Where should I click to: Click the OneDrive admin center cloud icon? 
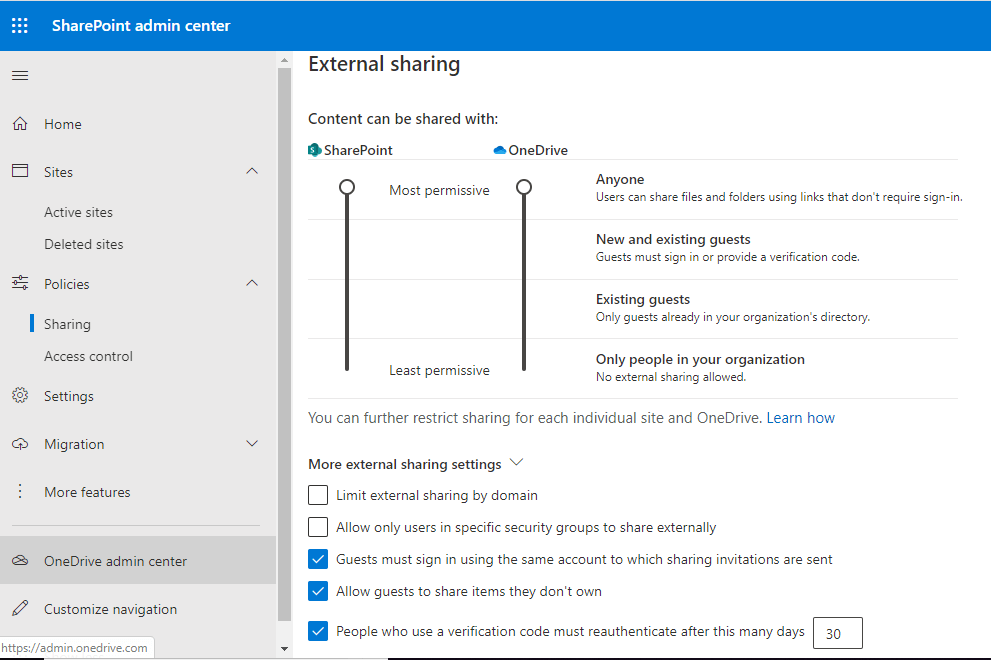[20, 561]
